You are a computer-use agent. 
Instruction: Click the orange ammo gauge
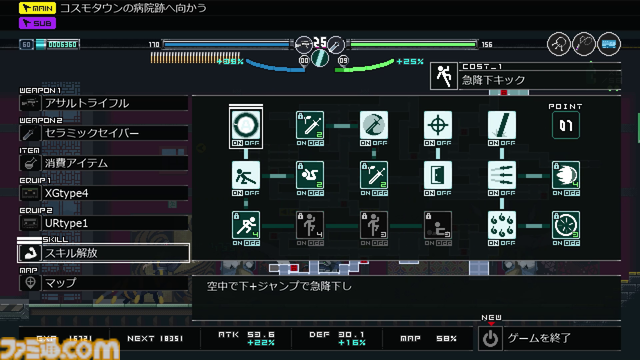pos(195,58)
